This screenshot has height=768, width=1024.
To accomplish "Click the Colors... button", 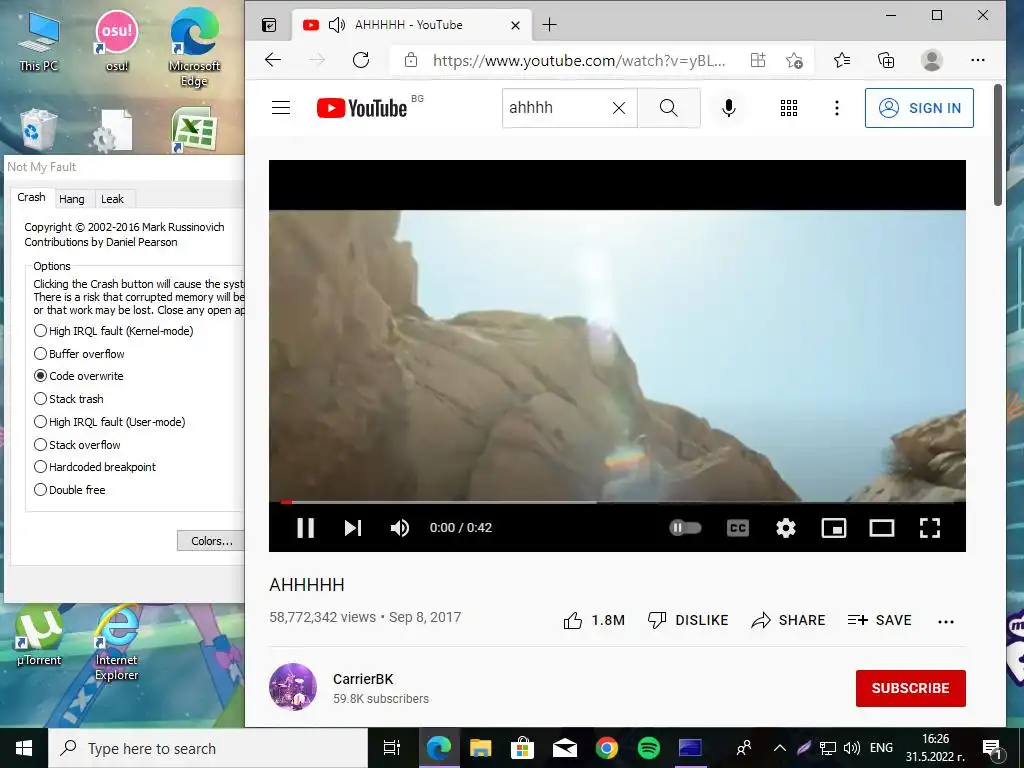I will coord(211,541).
